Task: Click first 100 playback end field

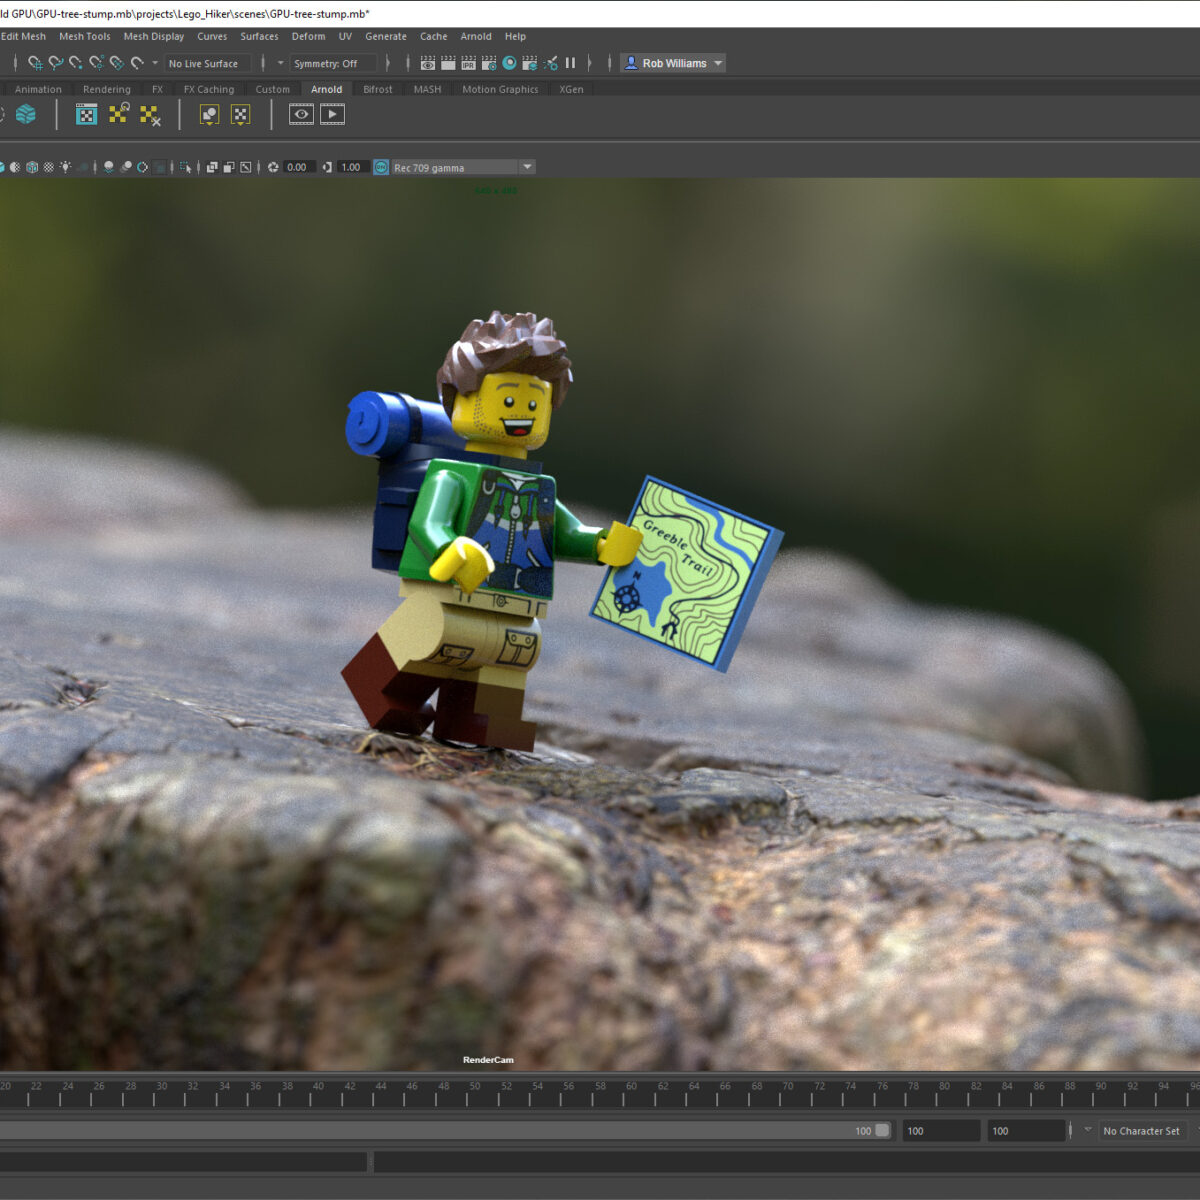Action: pyautogui.click(x=940, y=1131)
